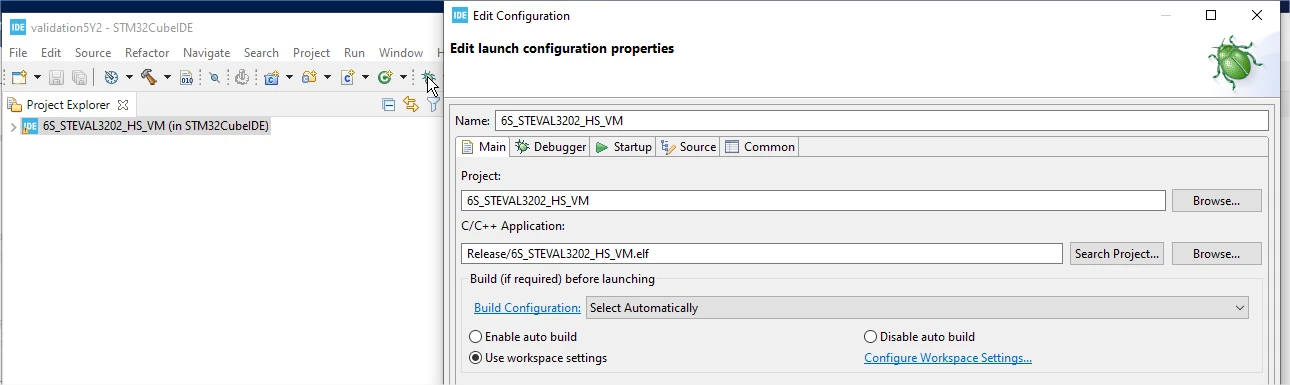The height and width of the screenshot is (385, 1290).
Task: Click the Project text field
Action: click(x=813, y=200)
